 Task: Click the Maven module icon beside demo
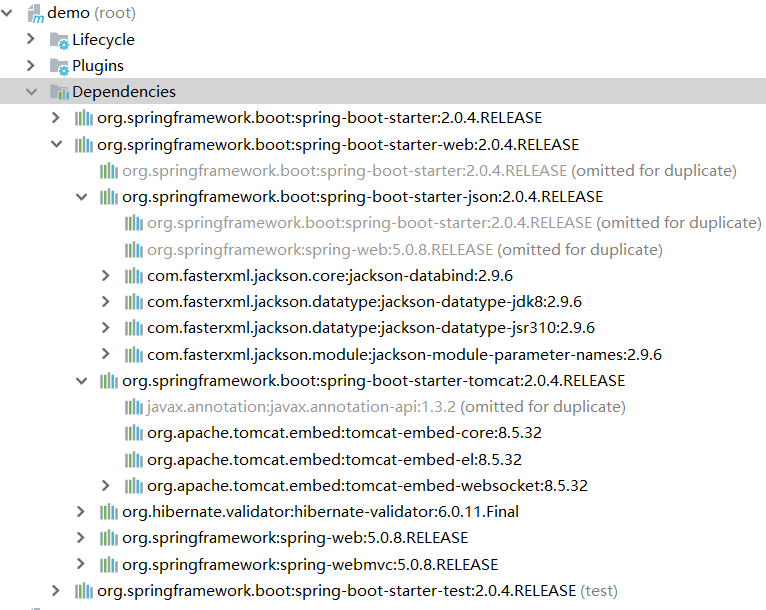click(35, 15)
